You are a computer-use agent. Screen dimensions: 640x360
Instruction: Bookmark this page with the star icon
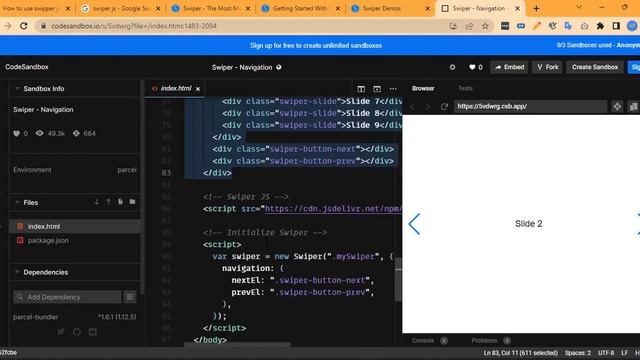coord(485,26)
